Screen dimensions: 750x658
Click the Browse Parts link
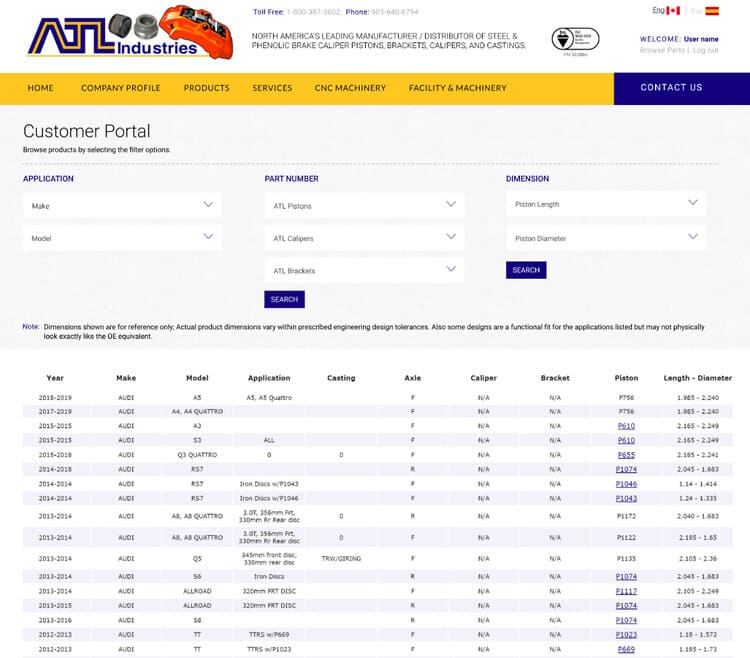pyautogui.click(x=662, y=50)
